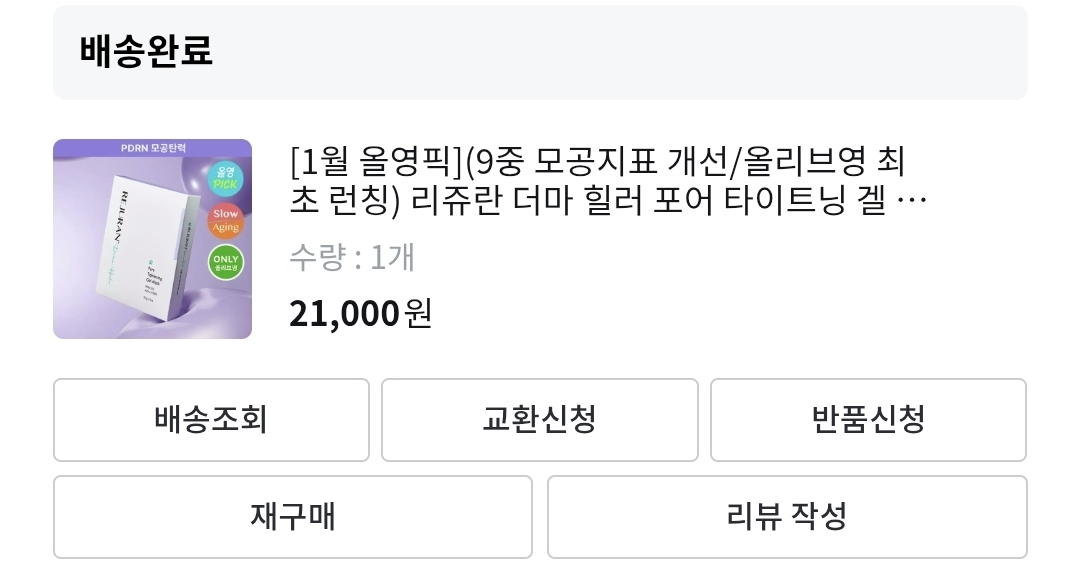Image resolution: width=1080 pixels, height=578 pixels.
Task: Select the 올리브영 최초 런칭 title text
Action: point(810,160)
